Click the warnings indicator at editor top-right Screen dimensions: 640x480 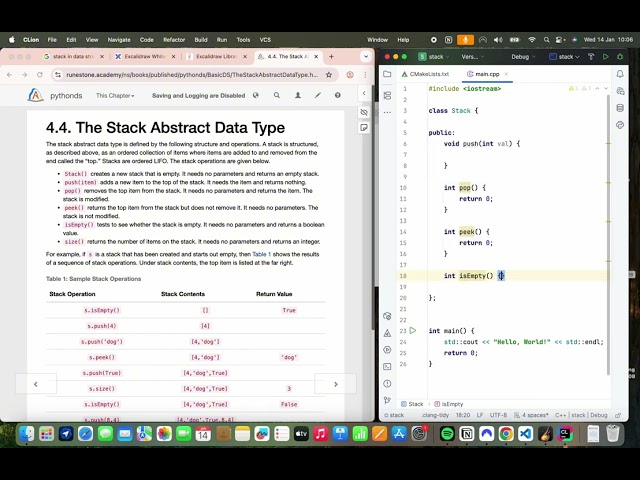[x=580, y=88]
